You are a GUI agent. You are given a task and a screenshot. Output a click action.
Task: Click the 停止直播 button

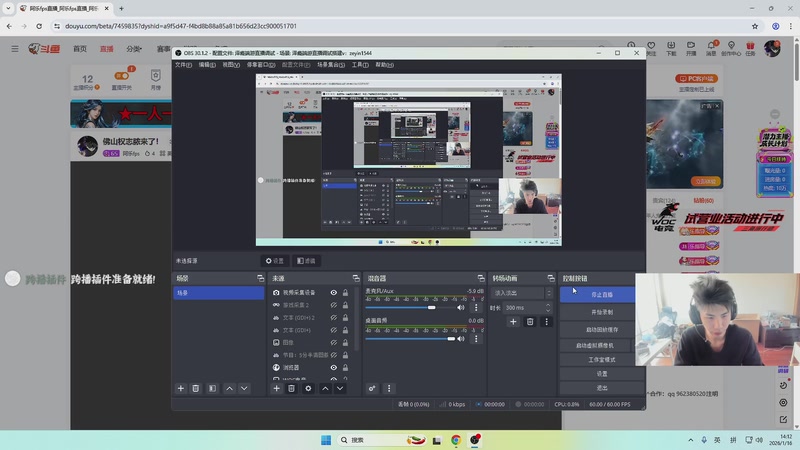pos(602,295)
